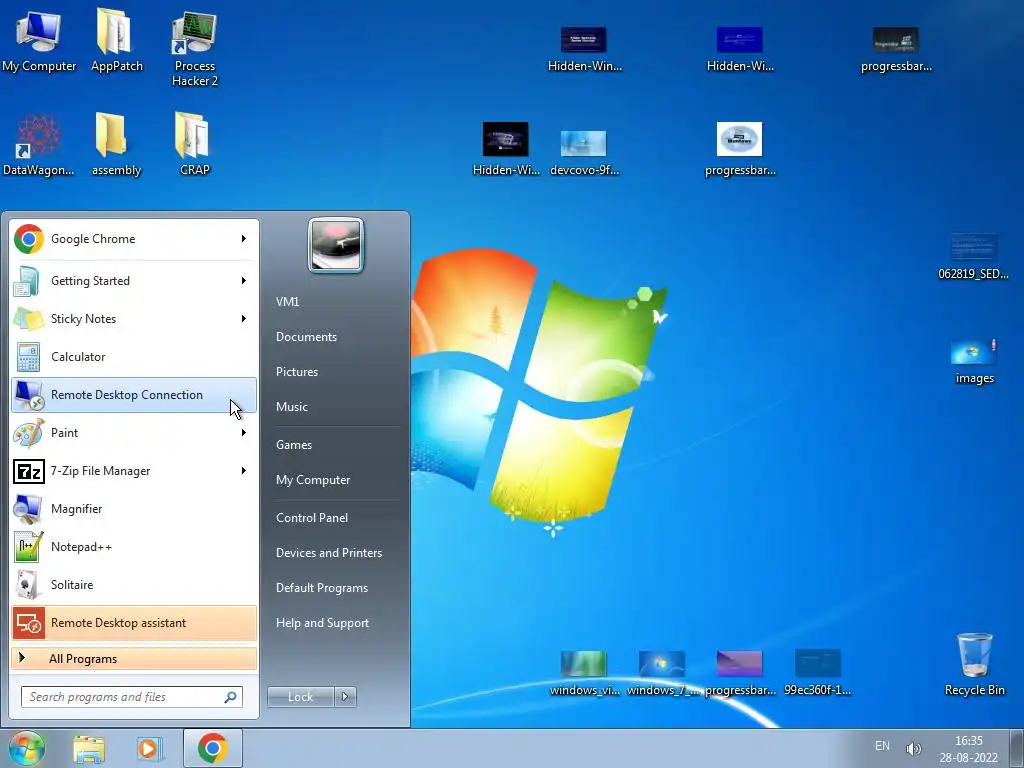Click the Paint palette icon
1024x768 pixels.
[29, 433]
